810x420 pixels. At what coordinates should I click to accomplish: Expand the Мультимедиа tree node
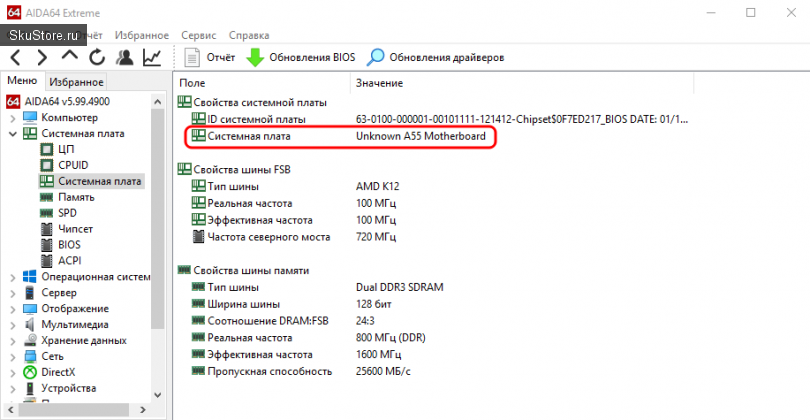point(12,325)
